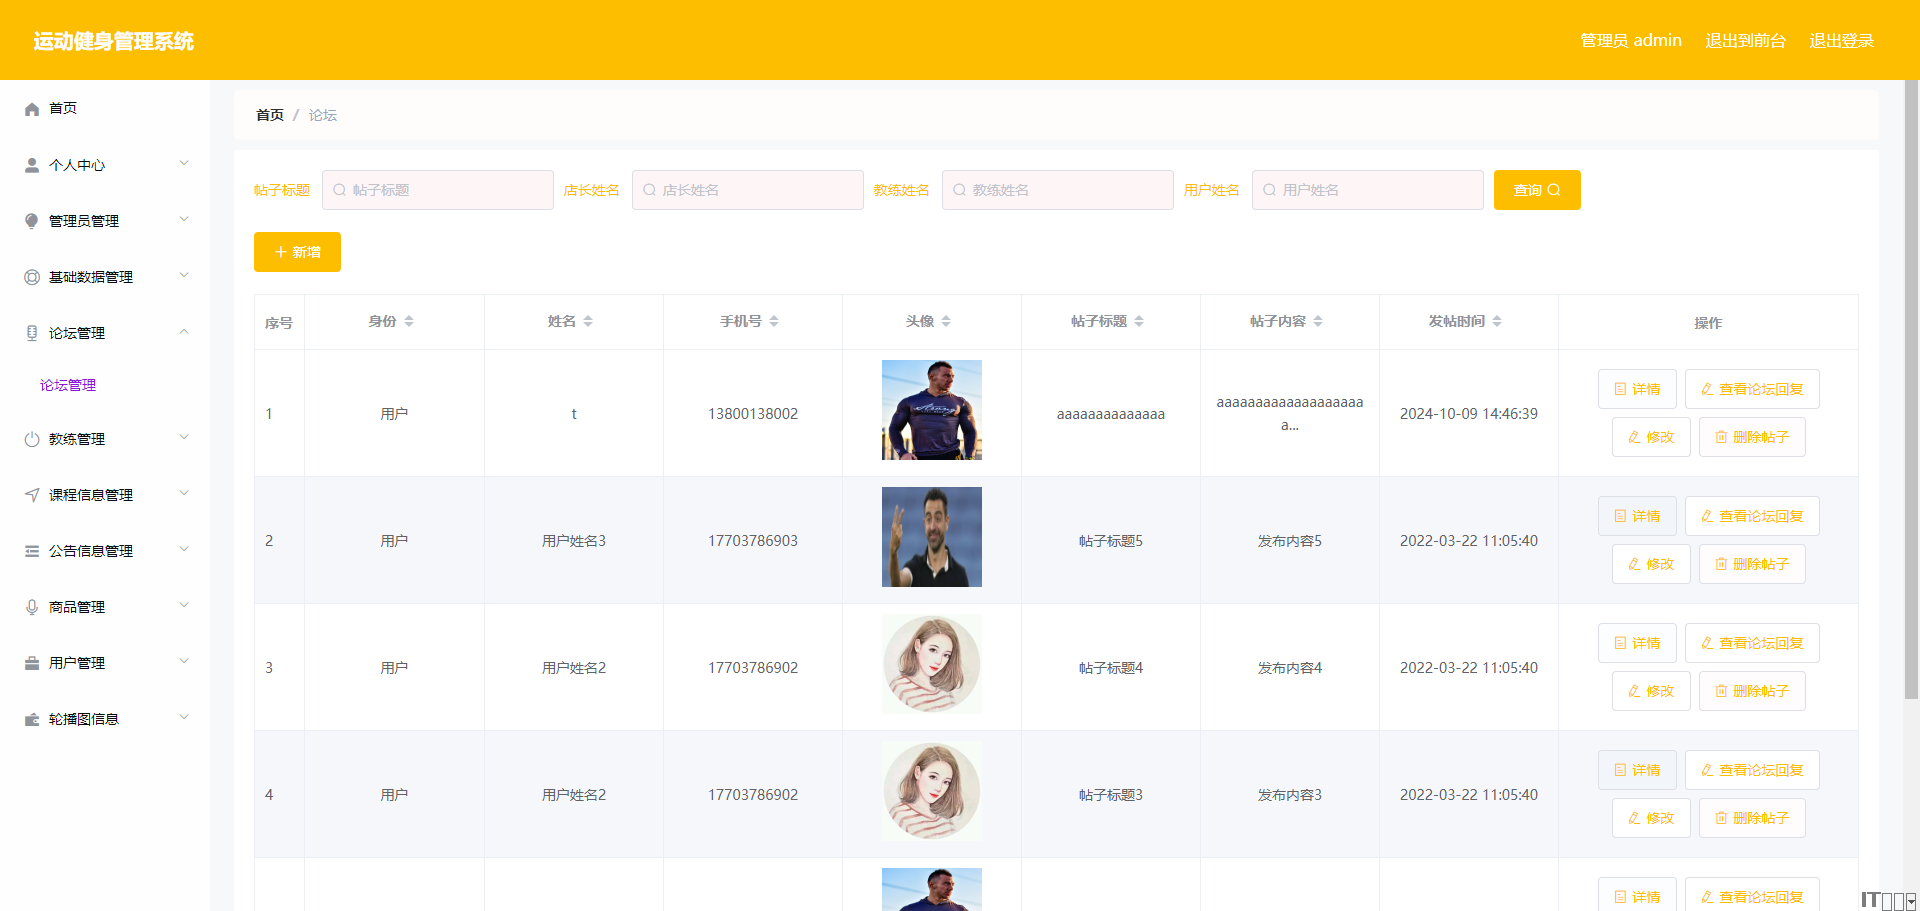Expand the 管理员管理 menu chevron
This screenshot has height=911, width=1920.
(184, 220)
